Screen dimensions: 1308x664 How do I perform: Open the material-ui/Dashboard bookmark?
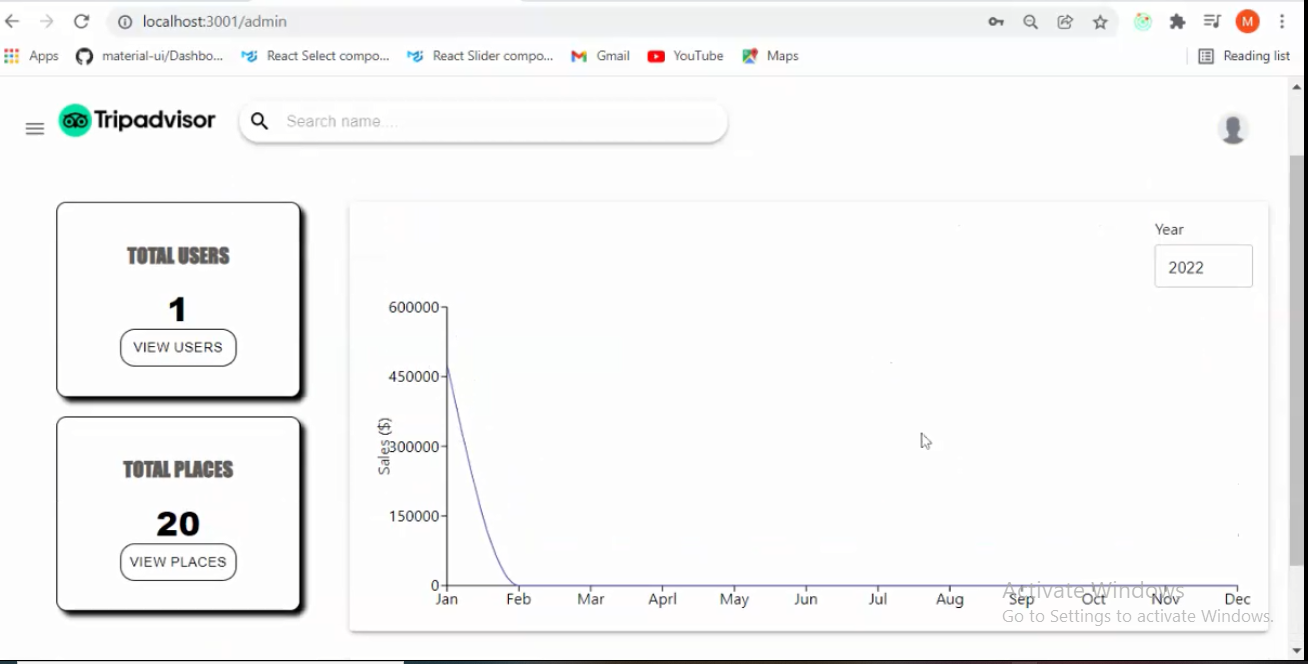coord(165,56)
